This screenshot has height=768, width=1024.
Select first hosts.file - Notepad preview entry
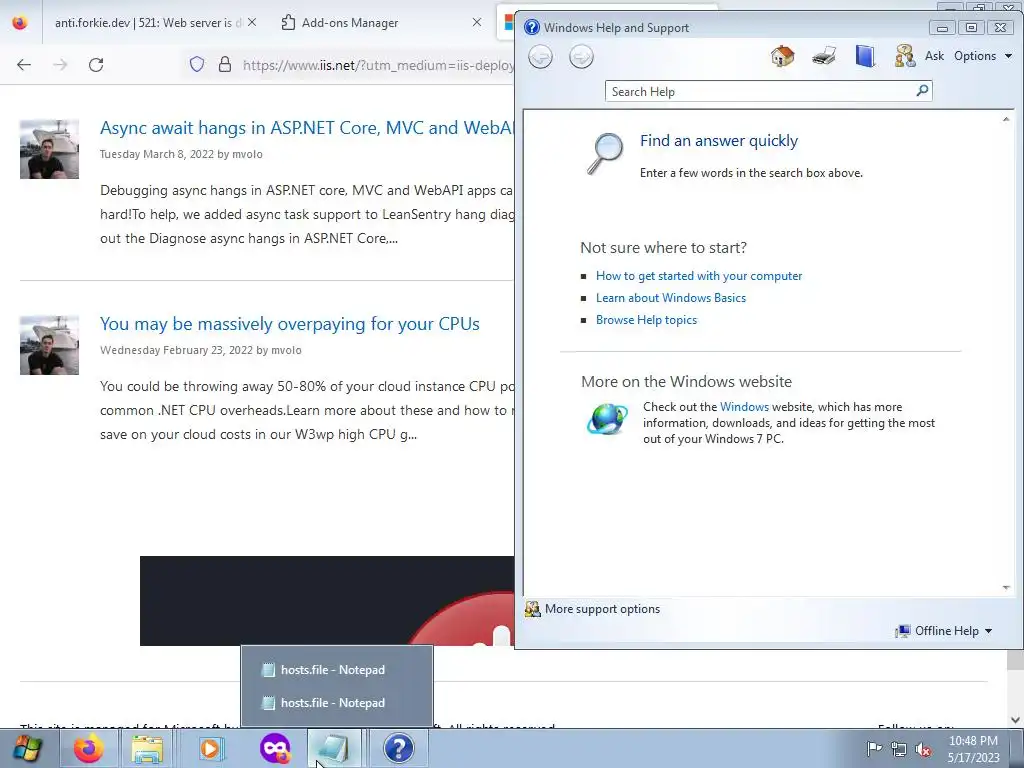click(337, 670)
